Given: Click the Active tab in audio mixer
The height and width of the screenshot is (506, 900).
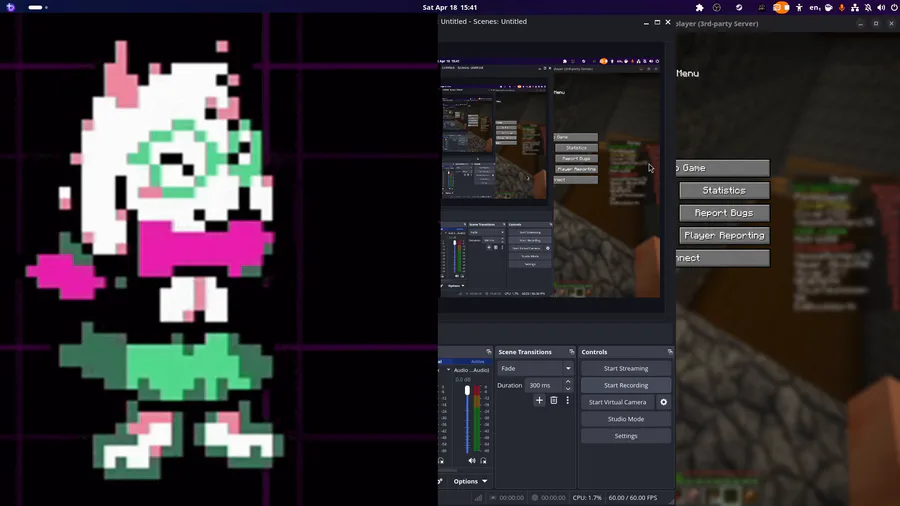Looking at the screenshot, I should click(x=478, y=362).
